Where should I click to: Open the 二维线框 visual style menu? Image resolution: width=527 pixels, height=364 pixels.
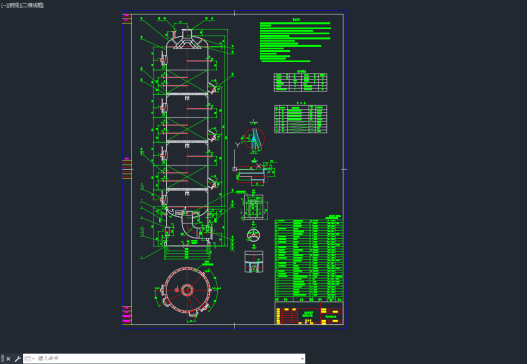[x=32, y=5]
